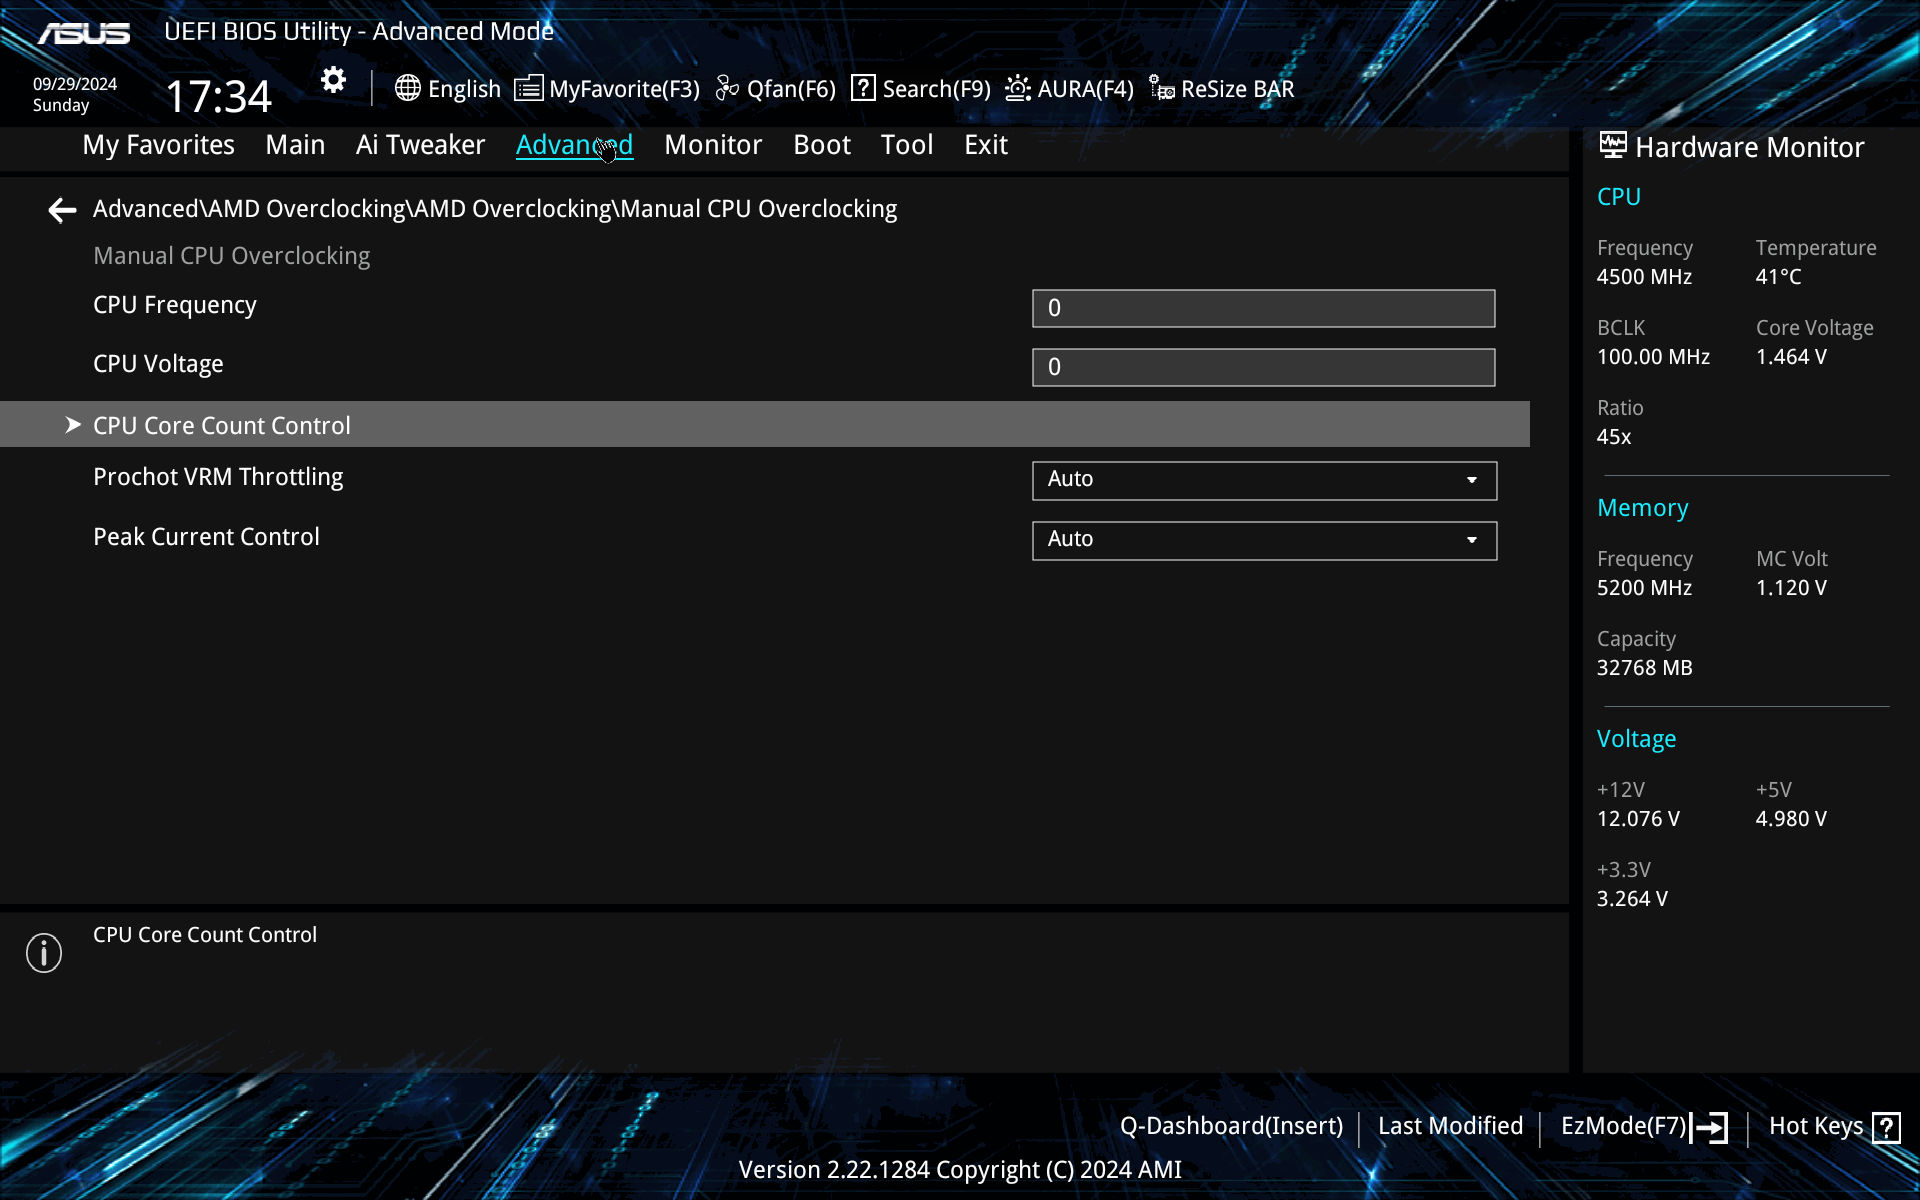
Task: Click the date 09/29/2024
Action: click(x=75, y=84)
